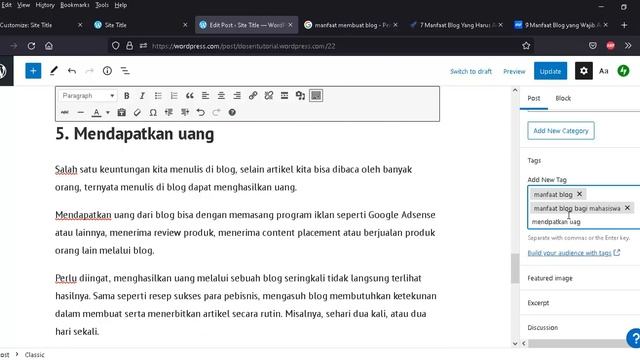Image resolution: width=640 pixels, height=360 pixels.
Task: Toggle the toolbar kitchen sink icon
Action: pyautogui.click(x=316, y=96)
